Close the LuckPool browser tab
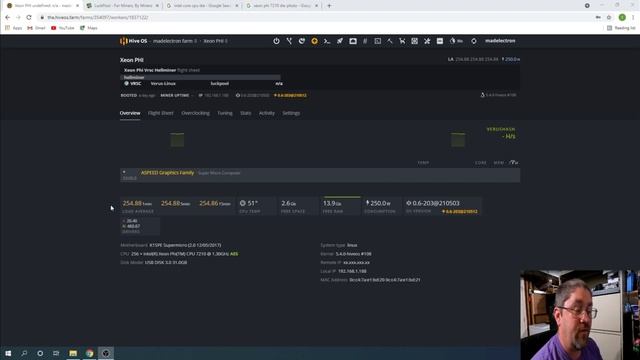Screen dimensions: 640x360 point(157,6)
